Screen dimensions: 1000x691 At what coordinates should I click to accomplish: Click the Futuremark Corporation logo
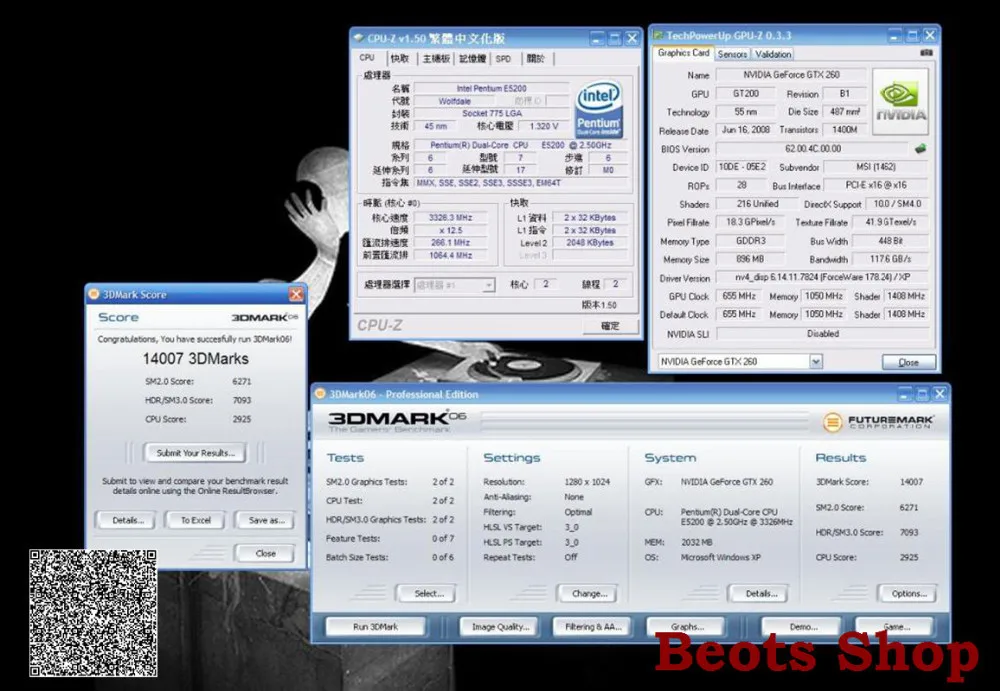(x=878, y=422)
